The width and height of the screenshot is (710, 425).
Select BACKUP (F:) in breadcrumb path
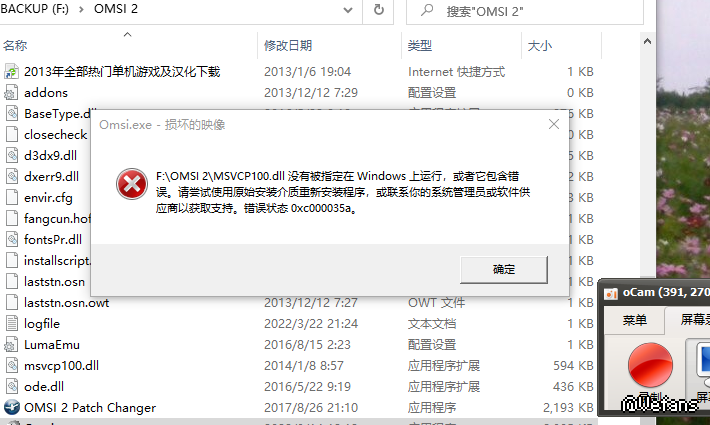(x=34, y=9)
